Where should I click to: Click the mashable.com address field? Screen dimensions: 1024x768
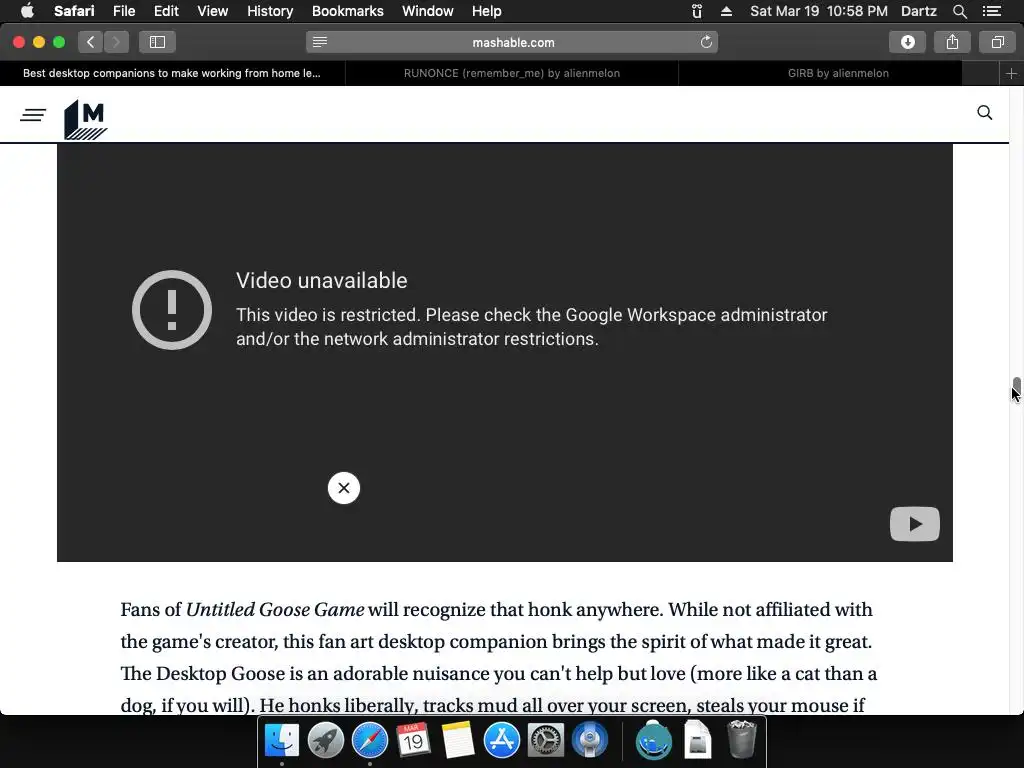(513, 42)
